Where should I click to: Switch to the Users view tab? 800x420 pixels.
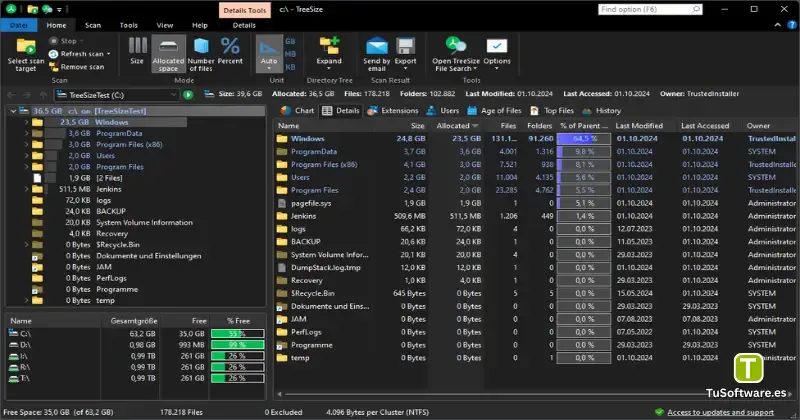tap(443, 111)
